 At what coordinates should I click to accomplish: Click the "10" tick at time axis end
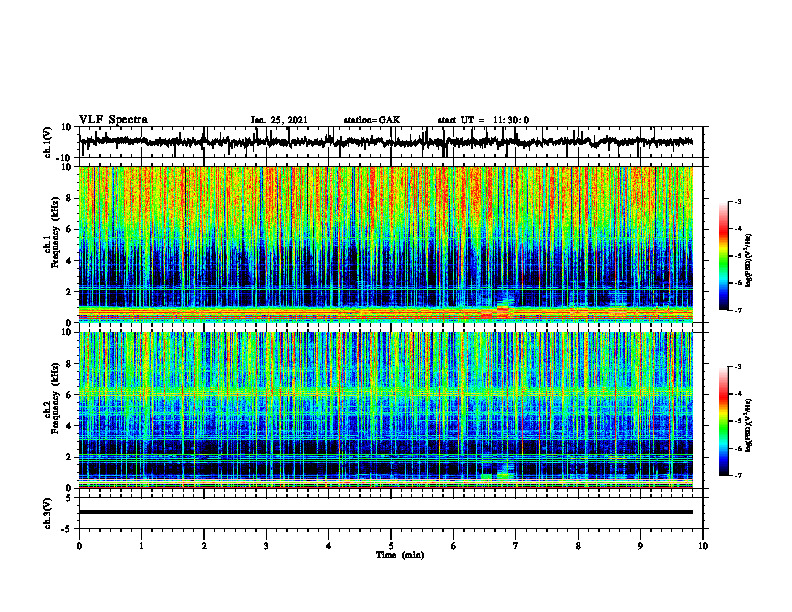tap(703, 546)
